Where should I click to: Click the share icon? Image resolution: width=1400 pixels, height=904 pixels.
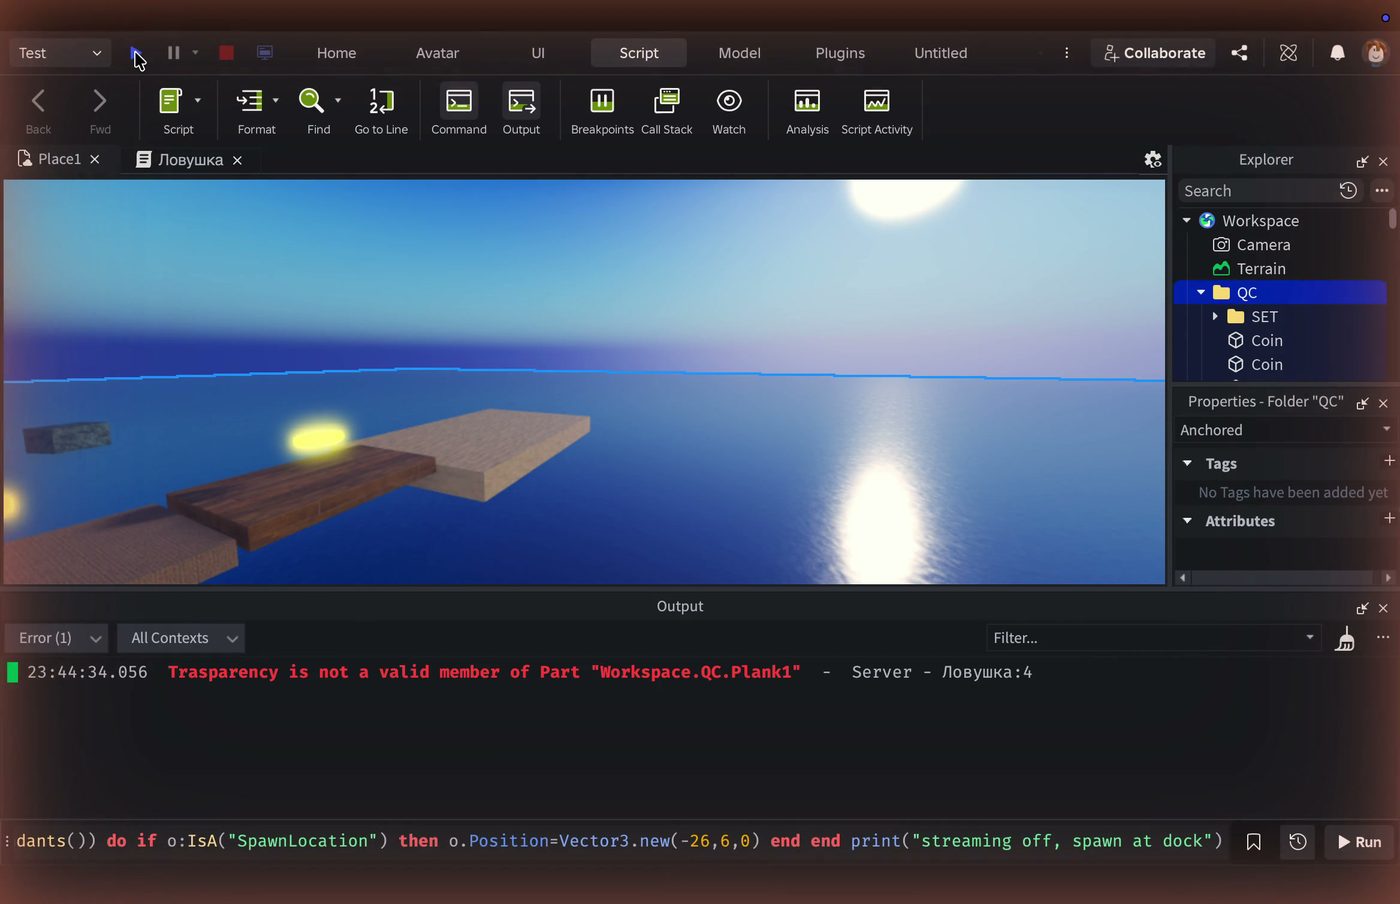[1239, 53]
